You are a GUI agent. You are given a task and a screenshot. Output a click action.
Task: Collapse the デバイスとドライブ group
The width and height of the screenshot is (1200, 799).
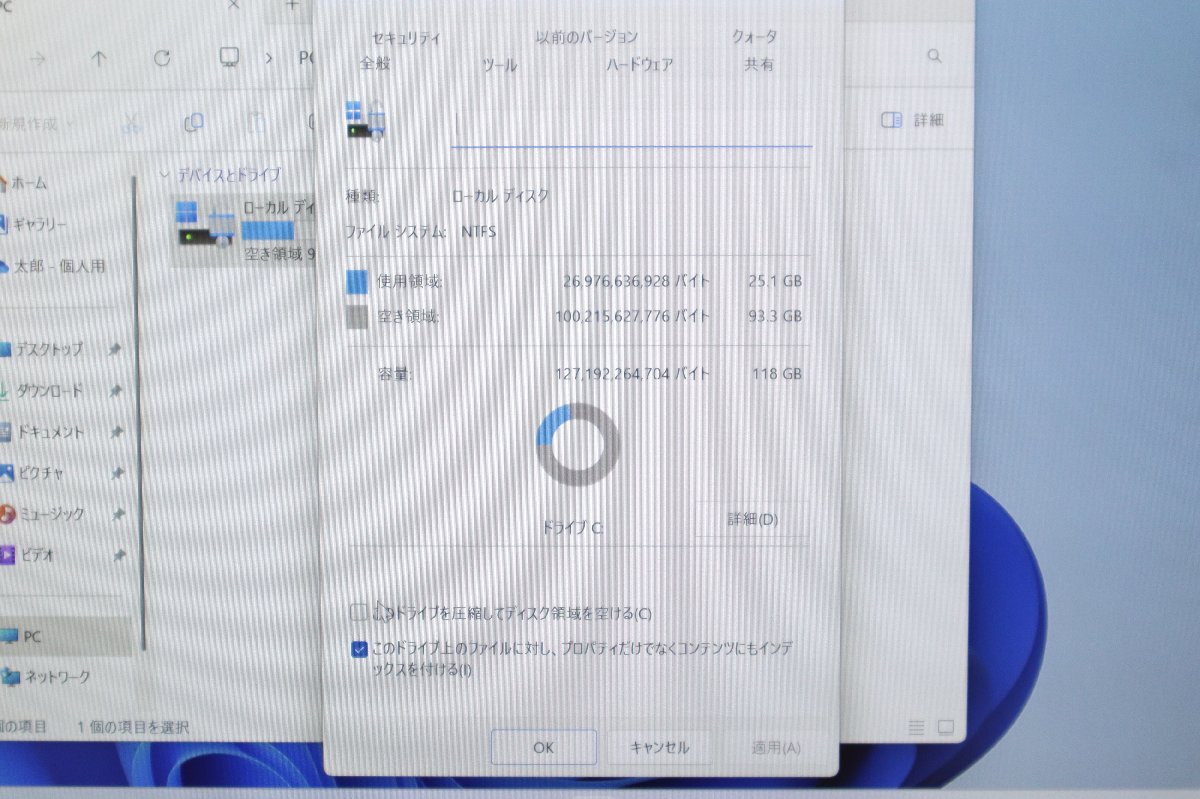[165, 174]
